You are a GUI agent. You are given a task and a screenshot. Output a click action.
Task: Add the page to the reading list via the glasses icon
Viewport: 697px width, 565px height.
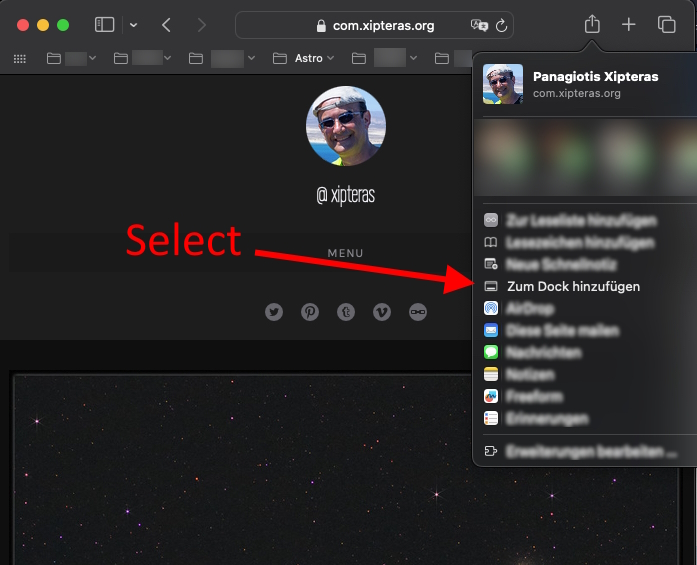491,220
